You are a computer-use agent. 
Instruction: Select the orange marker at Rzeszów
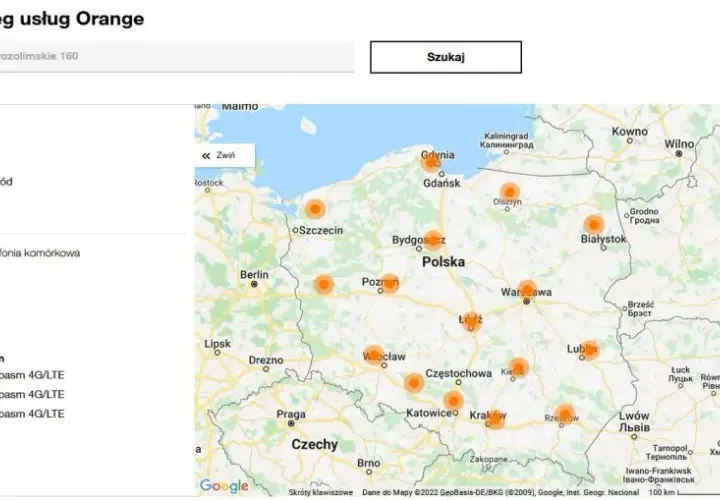(x=565, y=415)
